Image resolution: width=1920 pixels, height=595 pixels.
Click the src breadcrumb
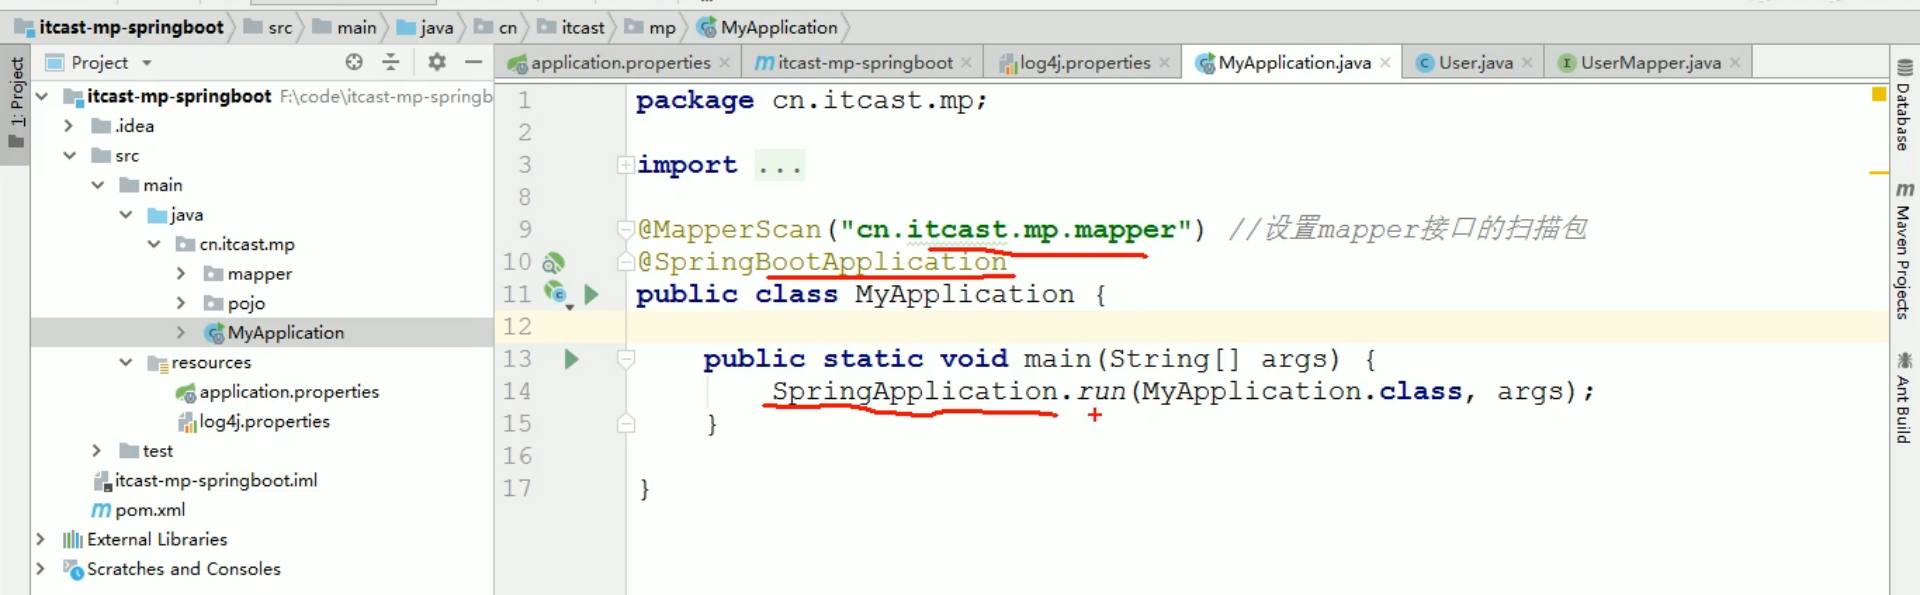(268, 27)
